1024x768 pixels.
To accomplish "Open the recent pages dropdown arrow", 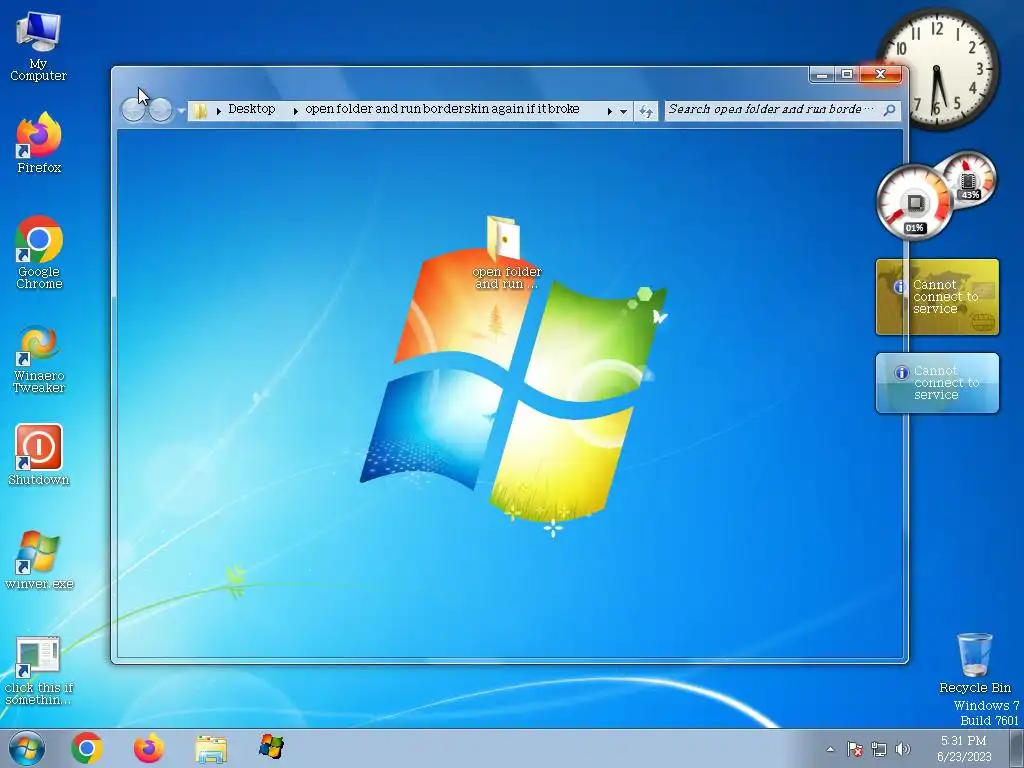I will pos(181,110).
